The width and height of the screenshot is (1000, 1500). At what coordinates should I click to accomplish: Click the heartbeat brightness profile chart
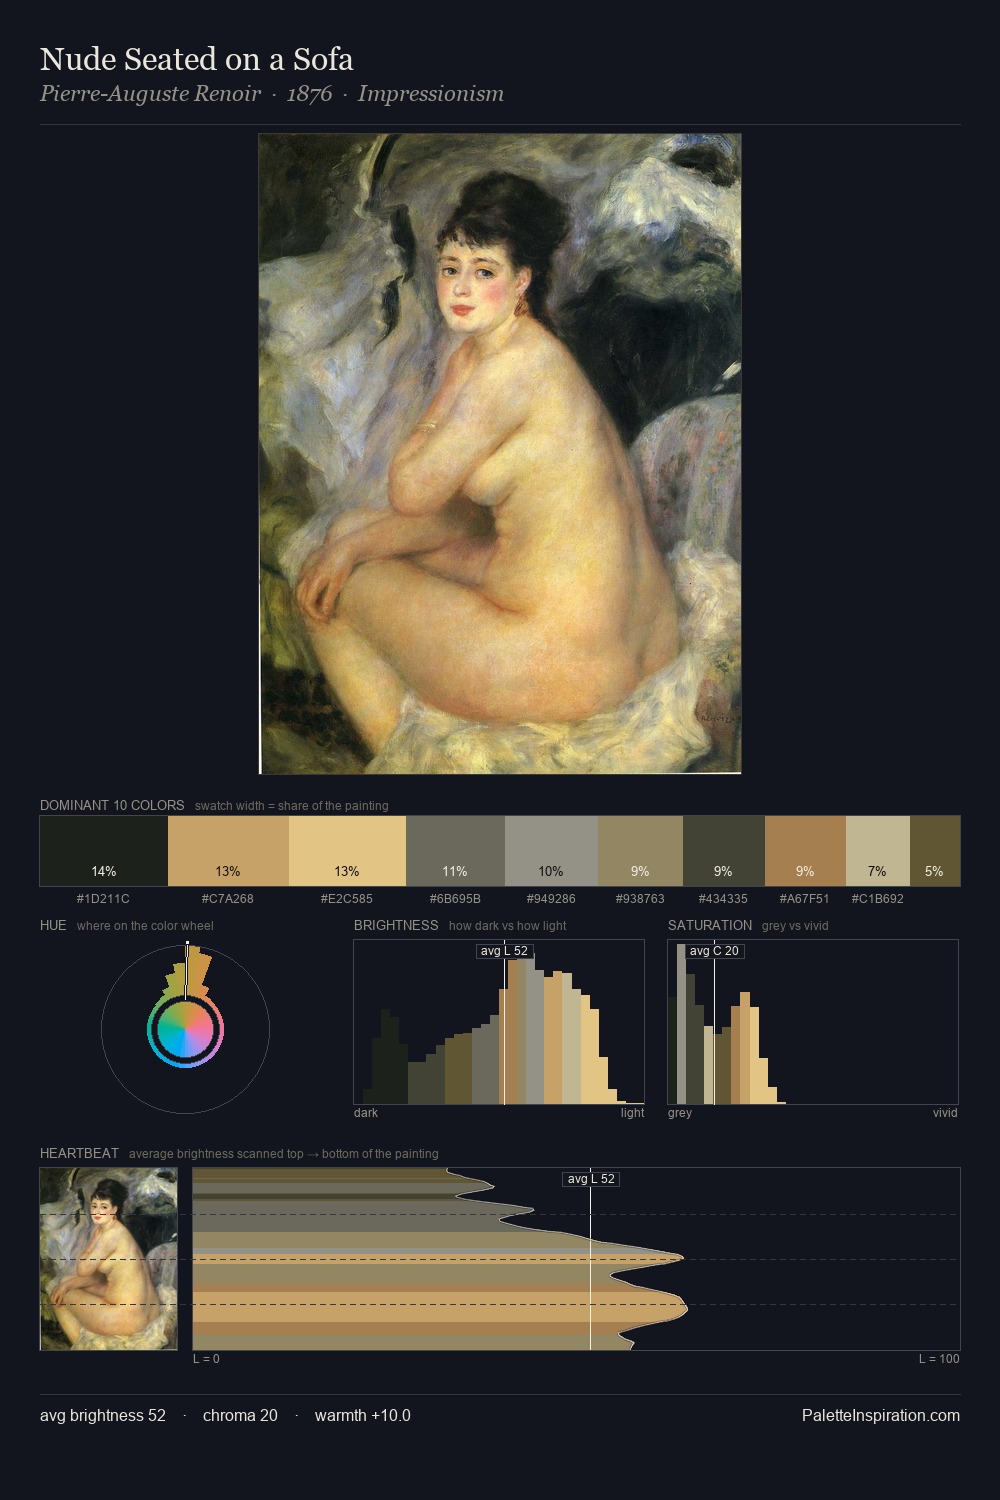click(576, 1259)
